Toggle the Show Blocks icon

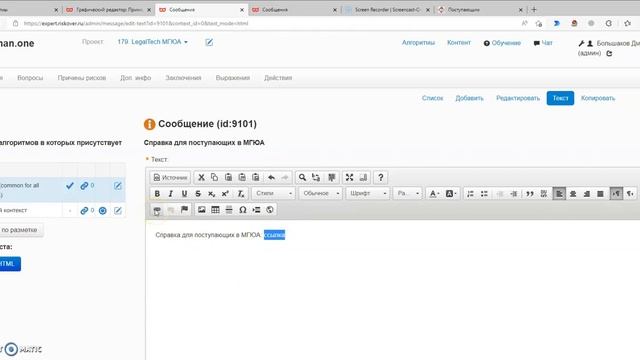[363, 178]
